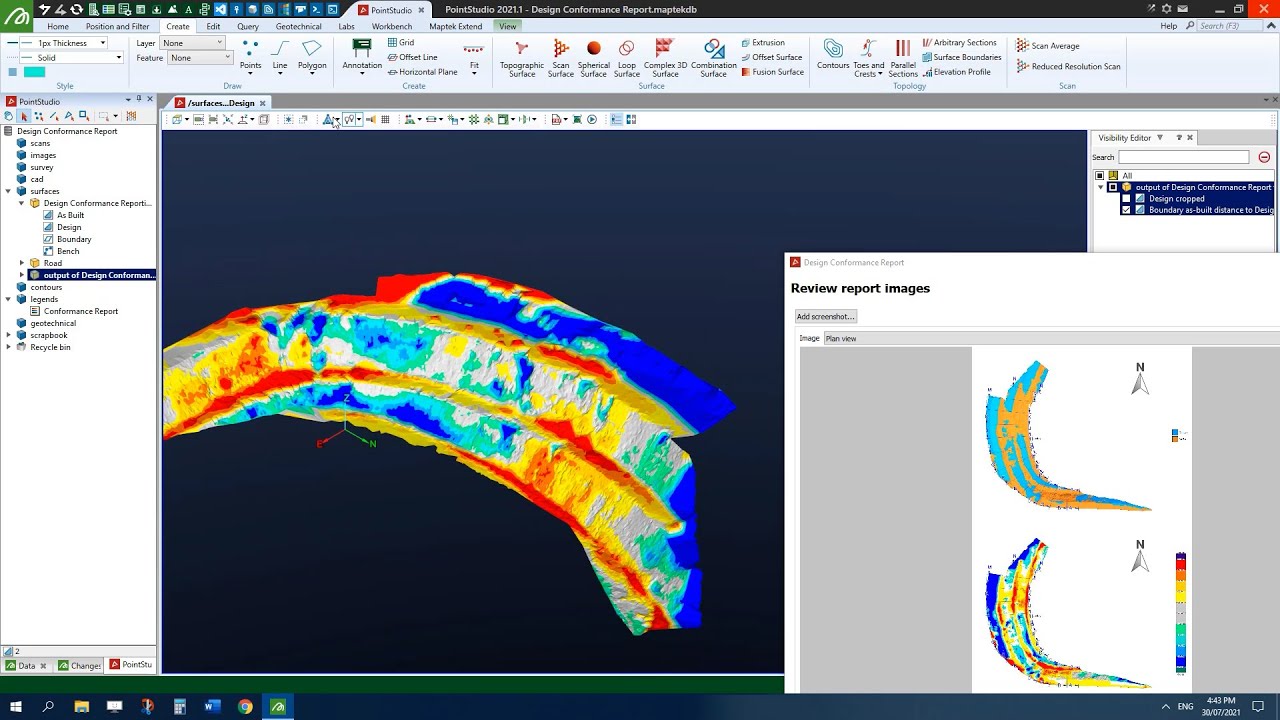Click the grid display icon in view toolbar
The width and height of the screenshot is (1280, 720).
click(385, 120)
